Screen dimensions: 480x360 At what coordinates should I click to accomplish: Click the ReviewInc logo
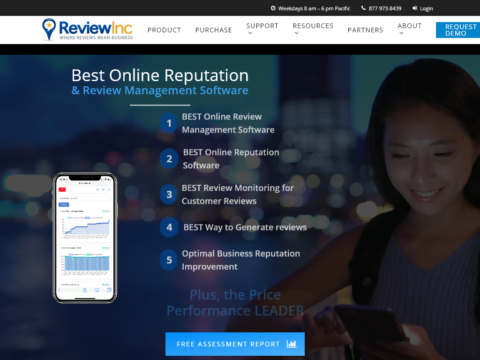pos(87,29)
